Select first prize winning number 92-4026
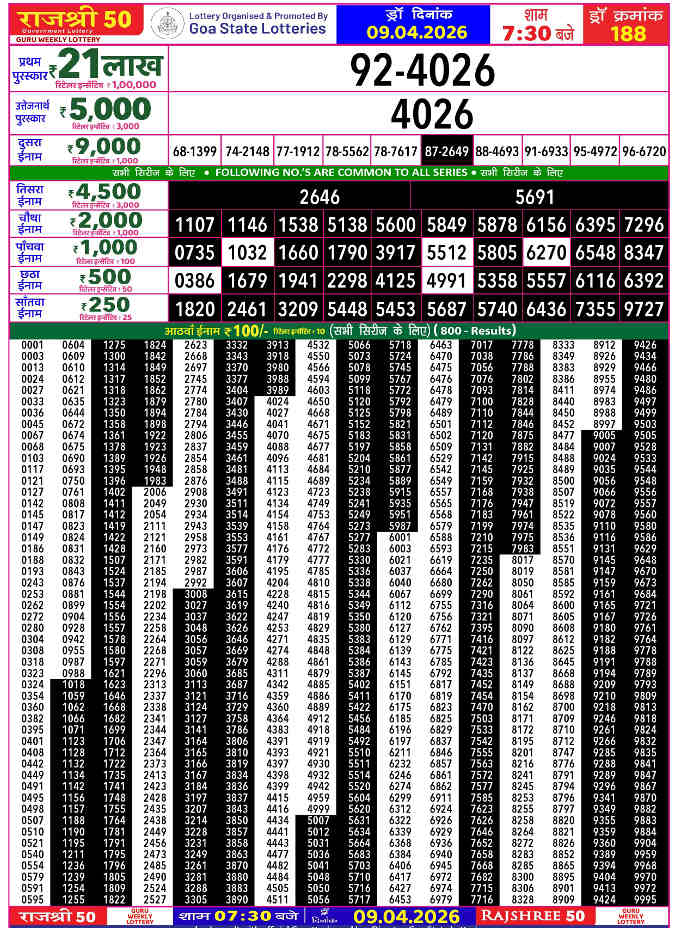675x928 pixels. (422, 70)
